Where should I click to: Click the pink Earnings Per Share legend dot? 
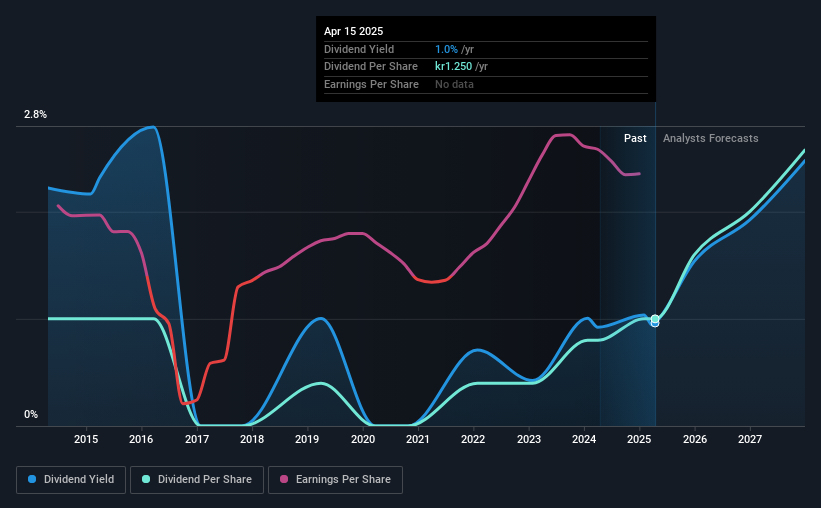click(284, 479)
